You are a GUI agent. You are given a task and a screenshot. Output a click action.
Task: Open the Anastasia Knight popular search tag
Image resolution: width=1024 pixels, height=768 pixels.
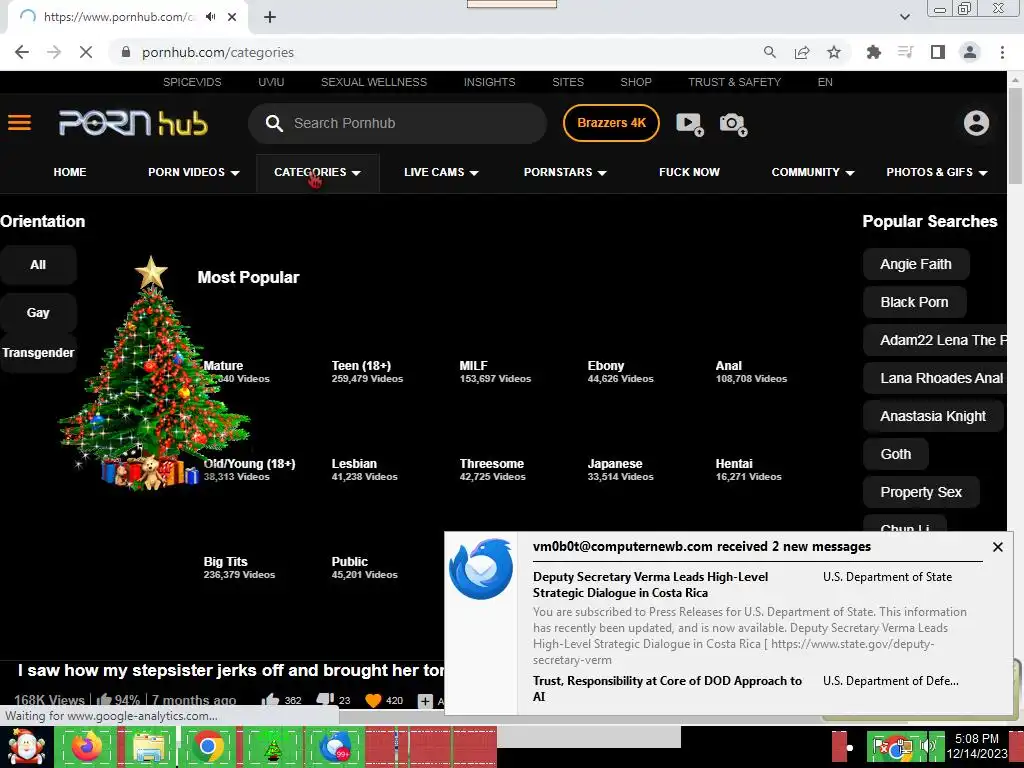(x=933, y=417)
